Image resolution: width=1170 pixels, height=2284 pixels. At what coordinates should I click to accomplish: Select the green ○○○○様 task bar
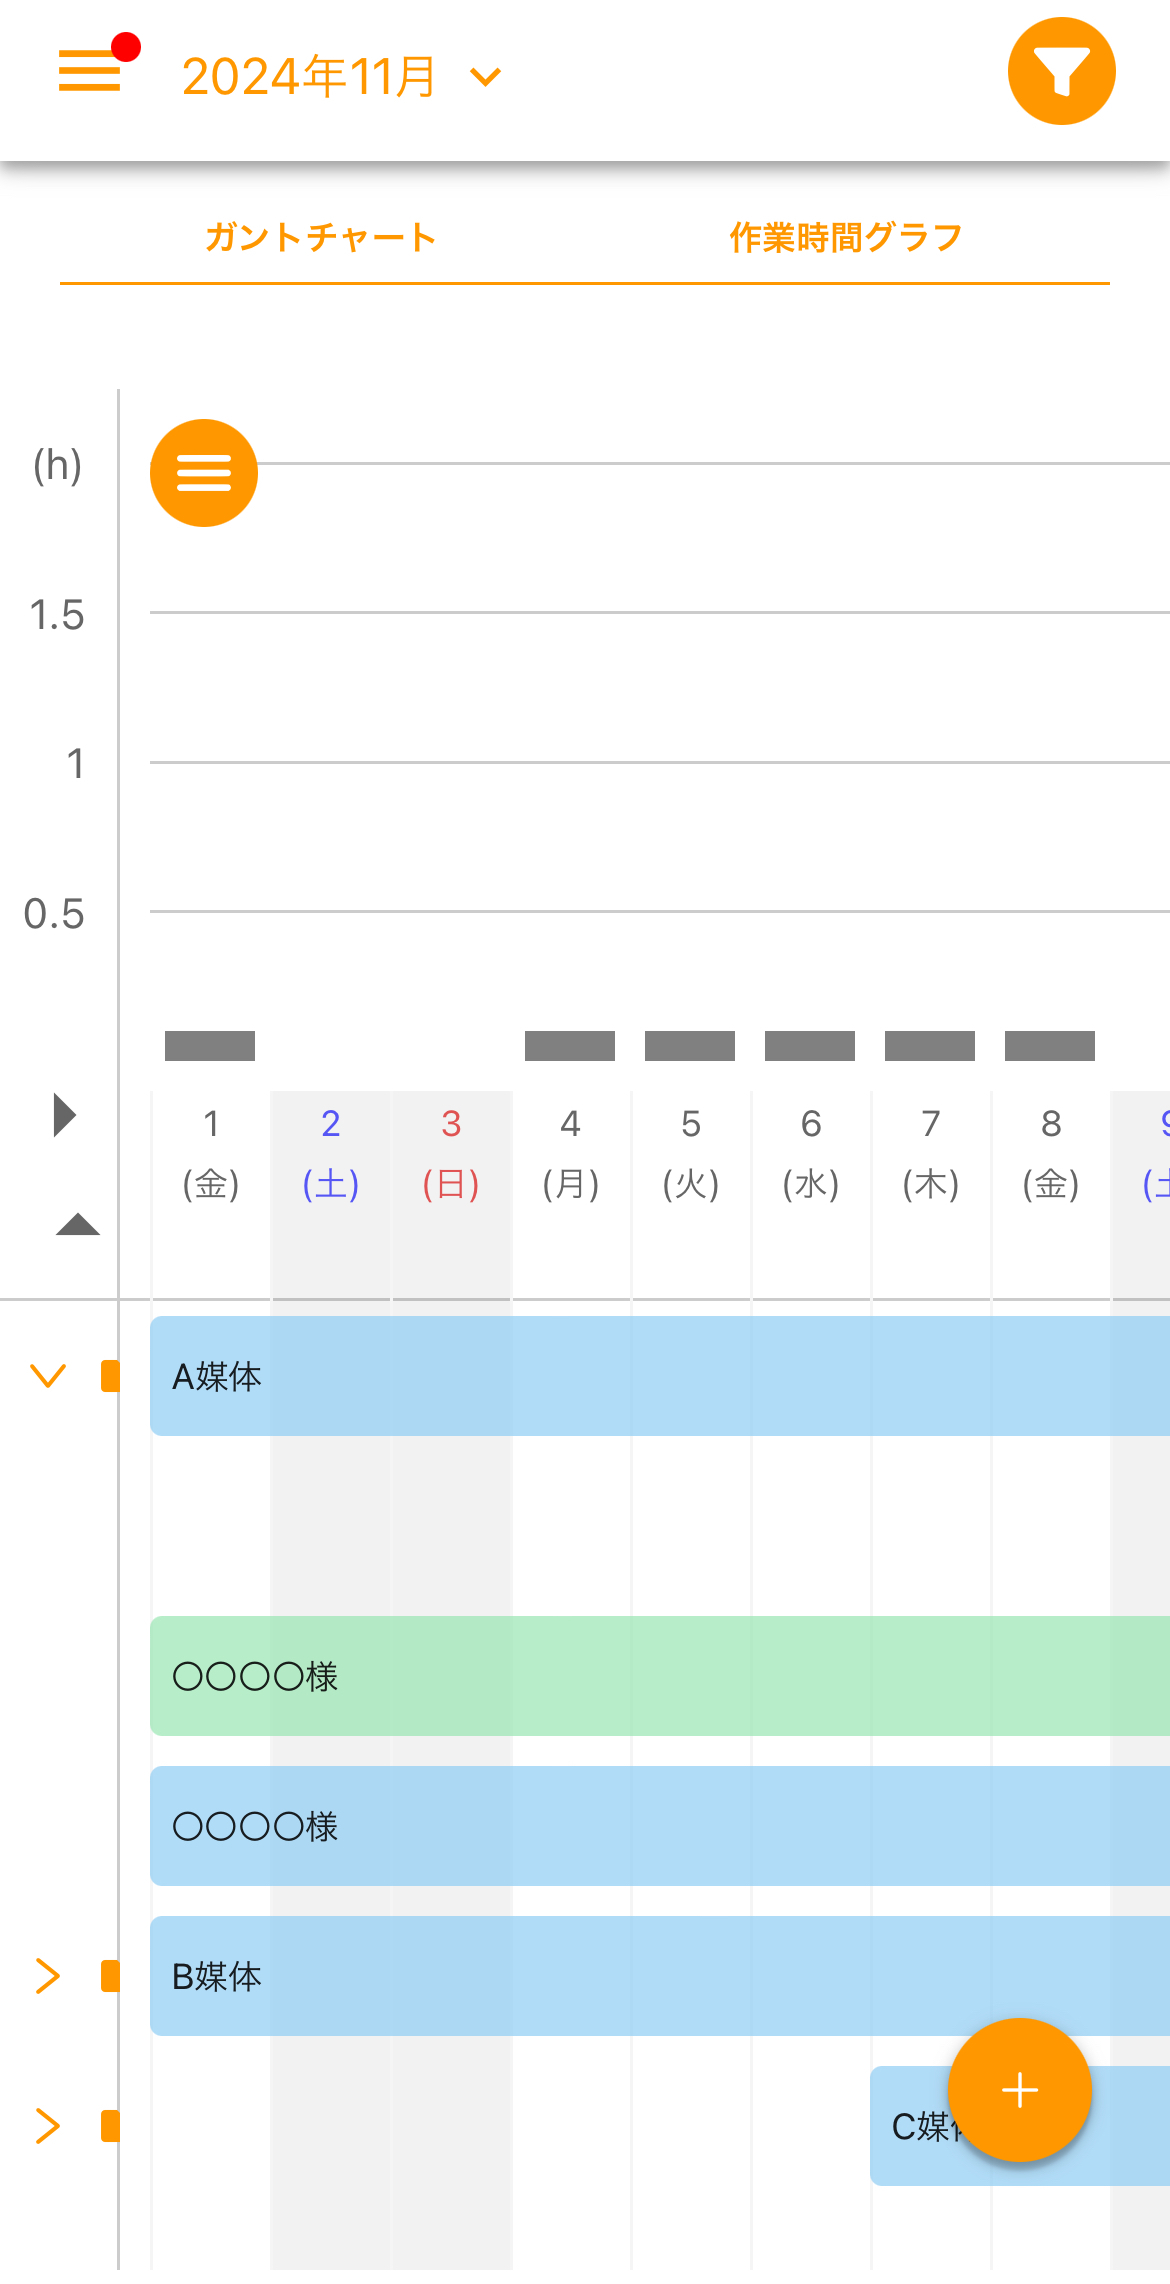pos(660,1676)
